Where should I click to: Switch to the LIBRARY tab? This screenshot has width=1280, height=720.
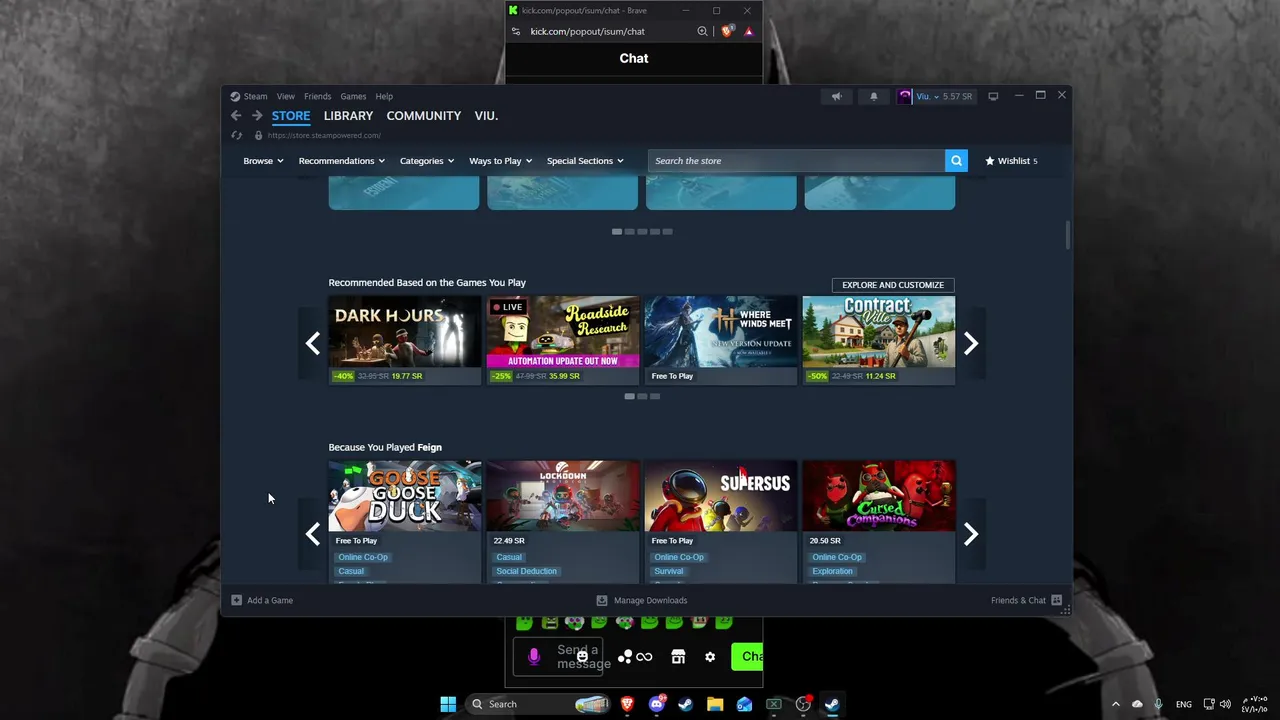(x=348, y=116)
